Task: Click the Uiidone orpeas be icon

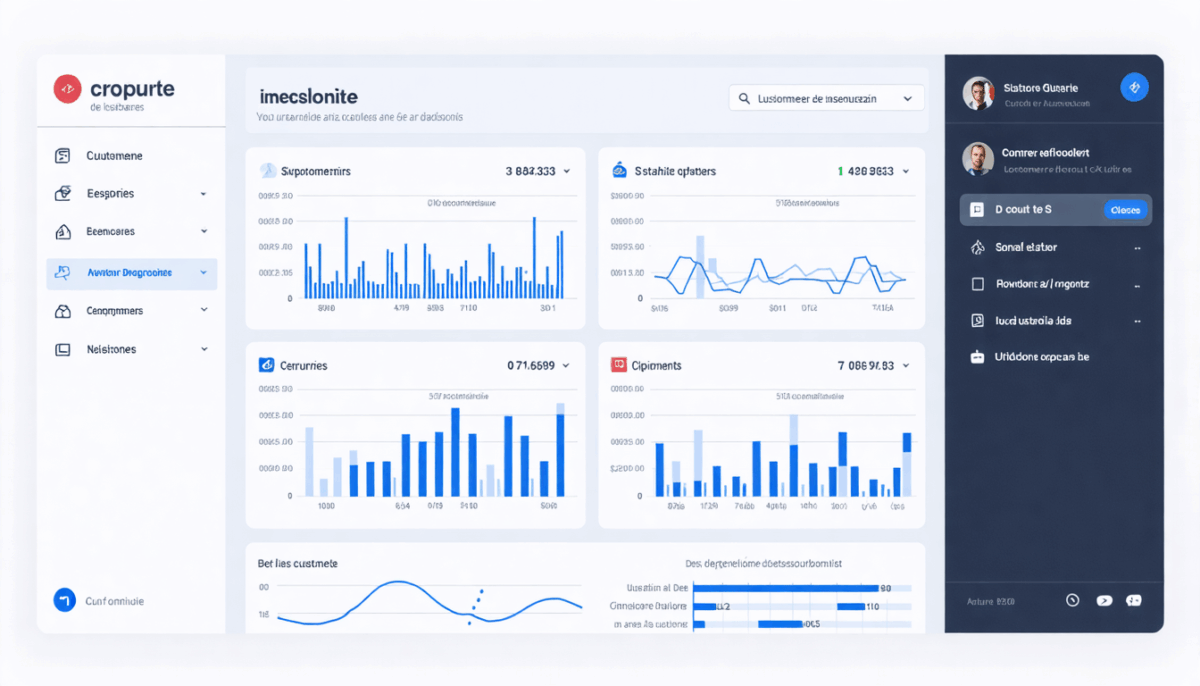Action: [978, 356]
